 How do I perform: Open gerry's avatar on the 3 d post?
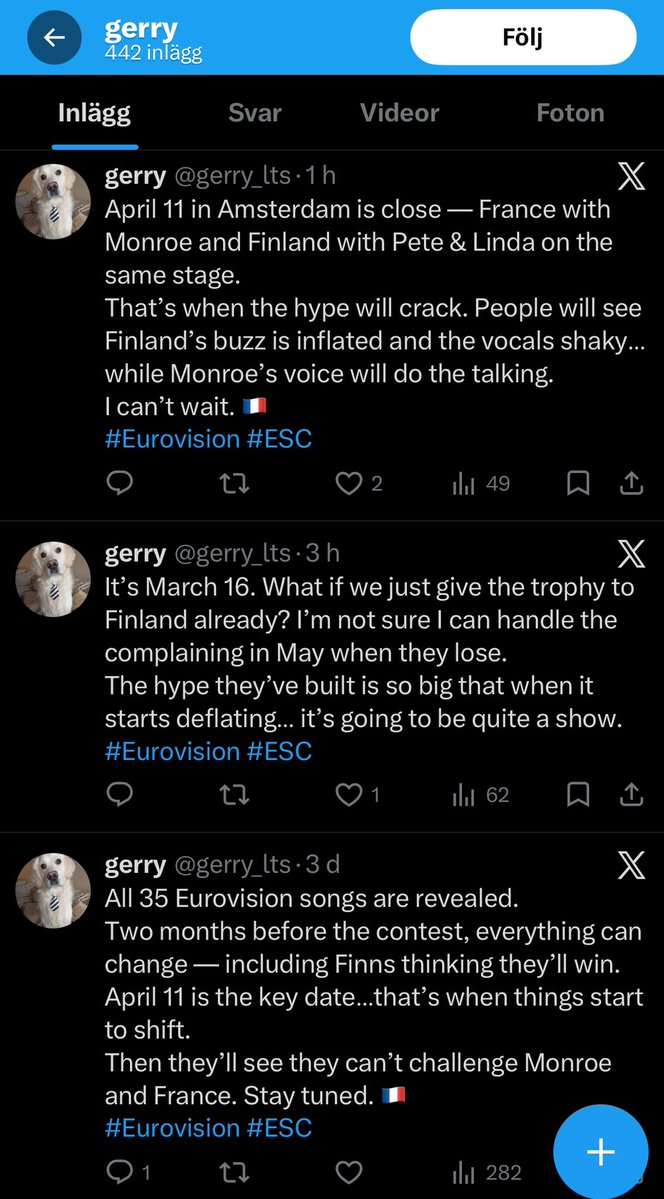[x=54, y=891]
